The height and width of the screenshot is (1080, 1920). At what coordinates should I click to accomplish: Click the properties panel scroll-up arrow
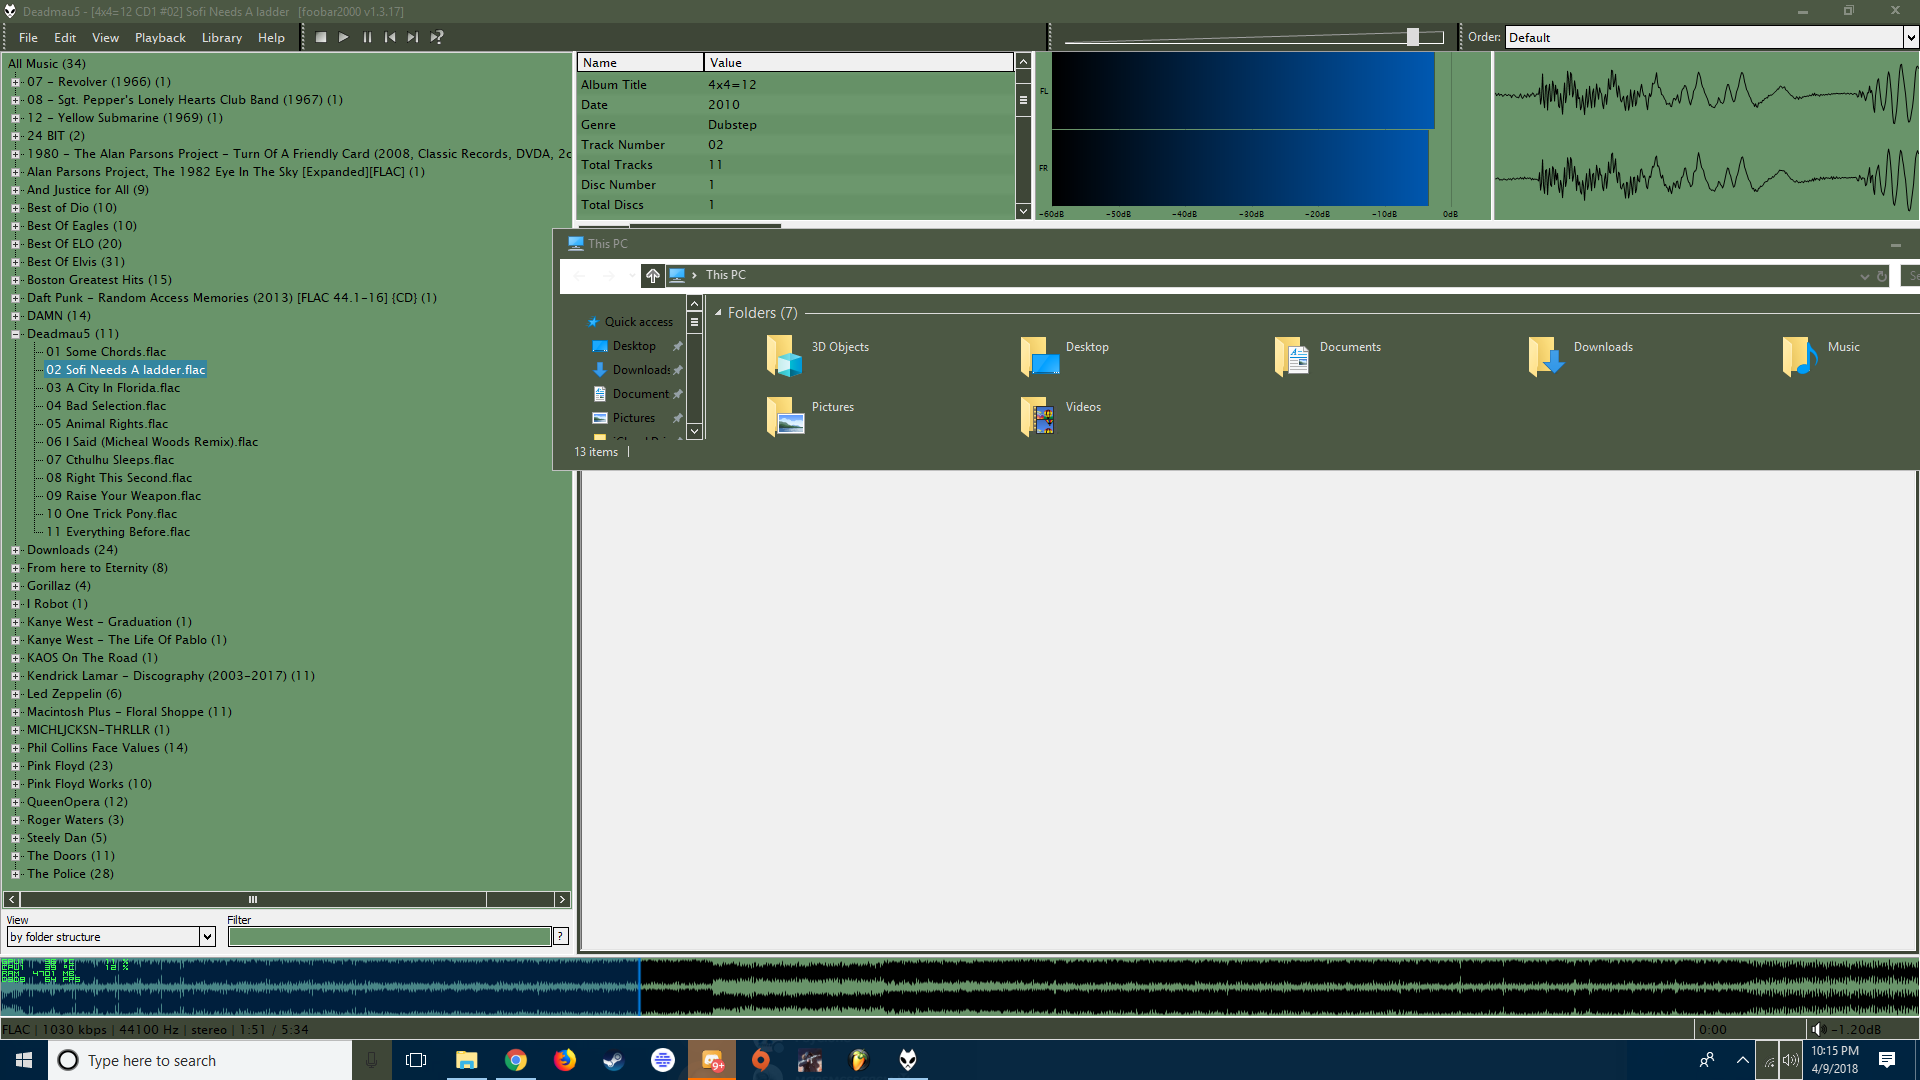point(1023,62)
